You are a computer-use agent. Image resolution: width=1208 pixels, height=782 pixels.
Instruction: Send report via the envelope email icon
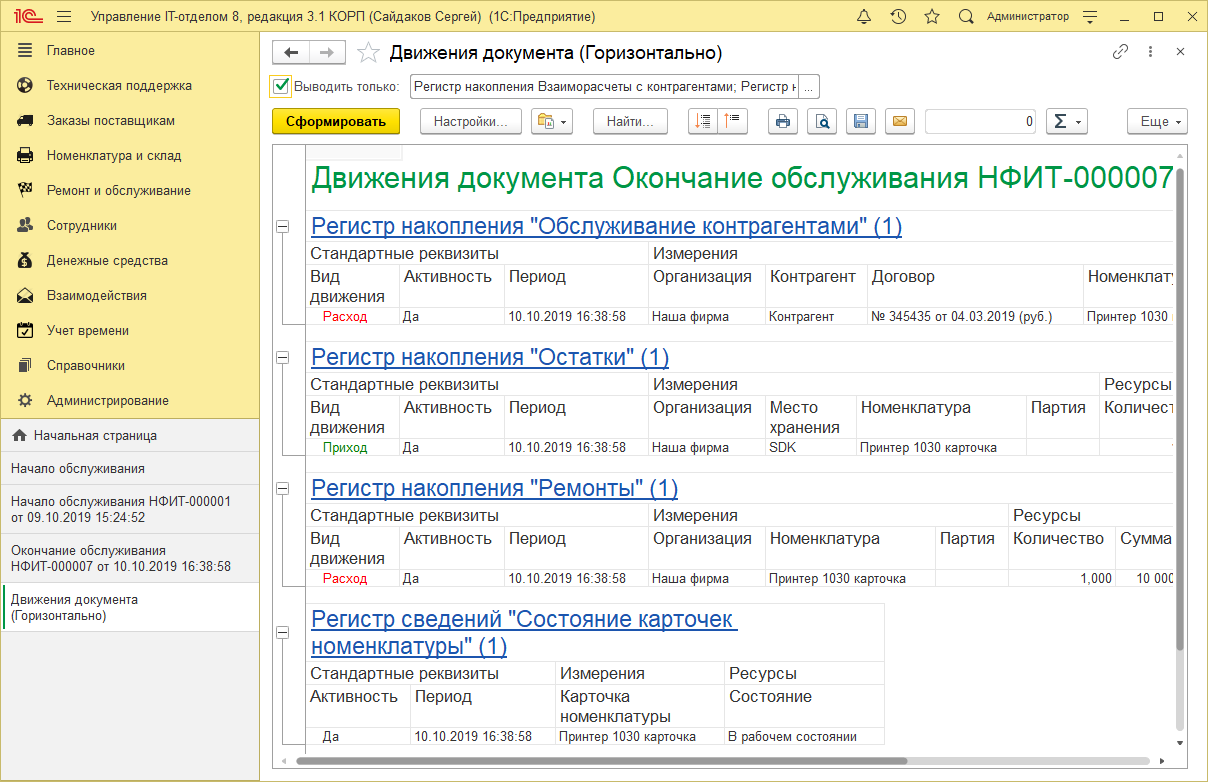(900, 121)
